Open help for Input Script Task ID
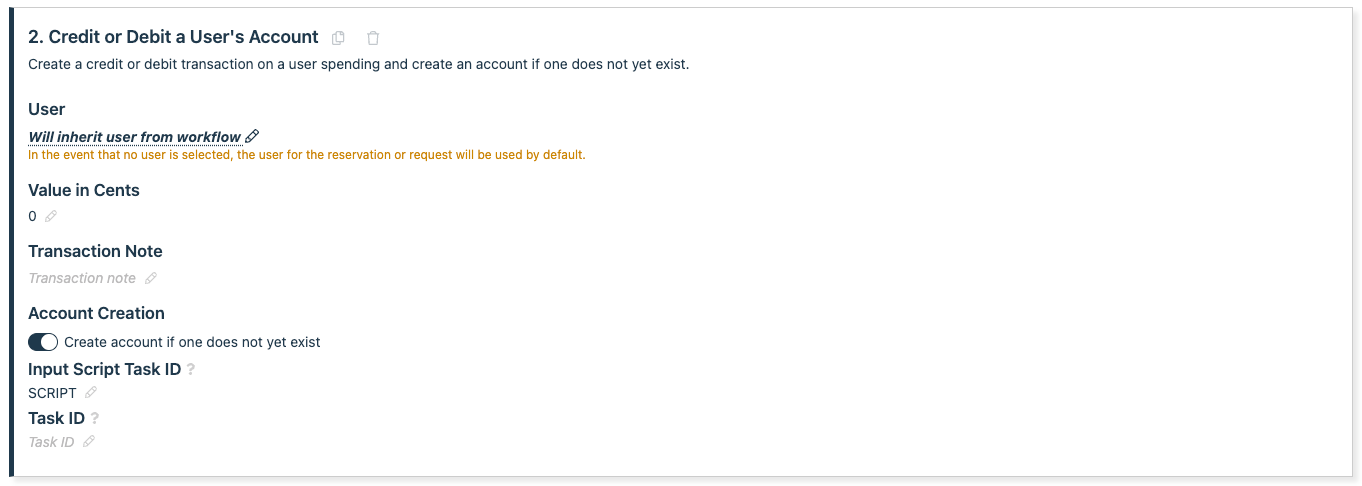1362x486 pixels. coord(191,370)
